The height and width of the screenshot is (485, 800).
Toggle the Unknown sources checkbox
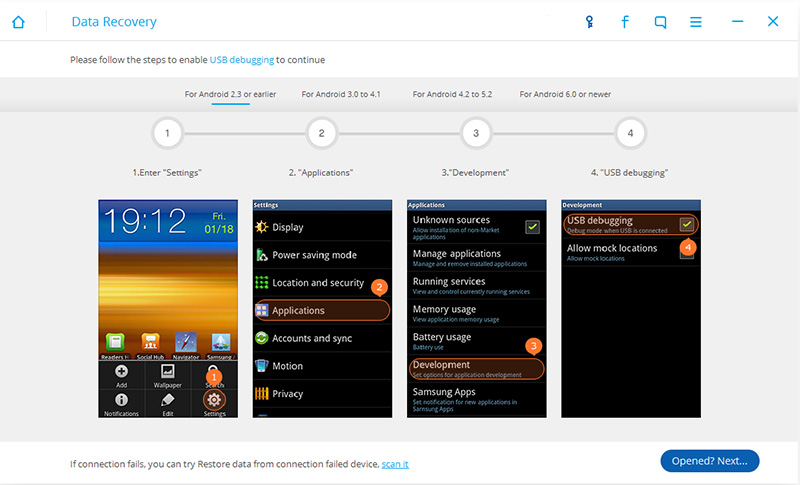pyautogui.click(x=532, y=226)
